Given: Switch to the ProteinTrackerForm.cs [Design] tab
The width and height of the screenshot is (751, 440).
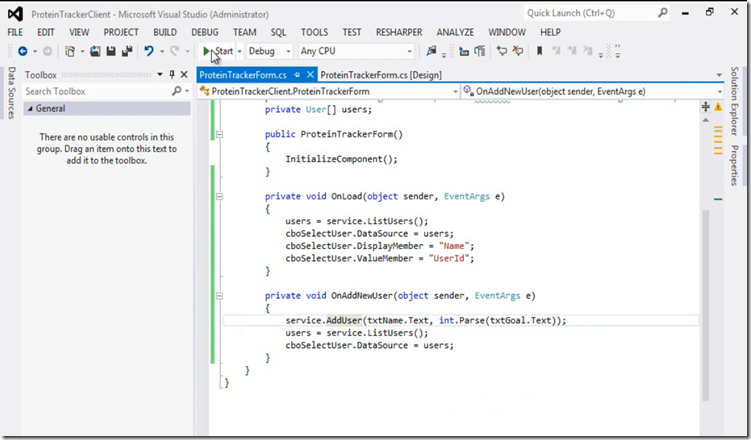Looking at the screenshot, I should point(381,75).
